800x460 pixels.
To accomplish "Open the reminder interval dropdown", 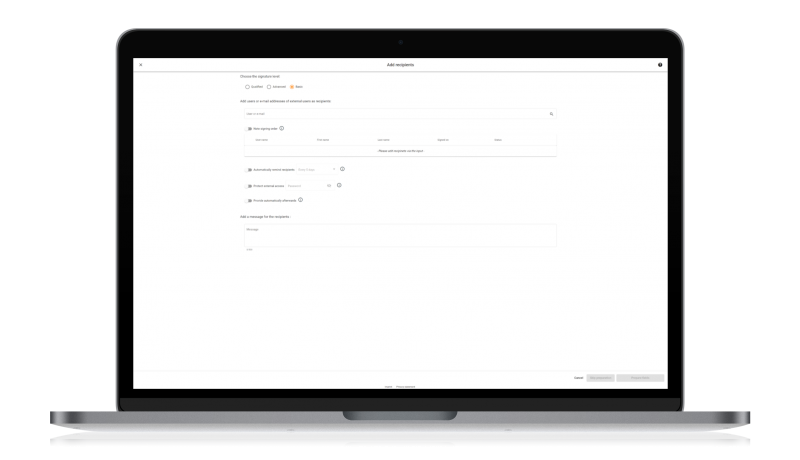I will (316, 170).
